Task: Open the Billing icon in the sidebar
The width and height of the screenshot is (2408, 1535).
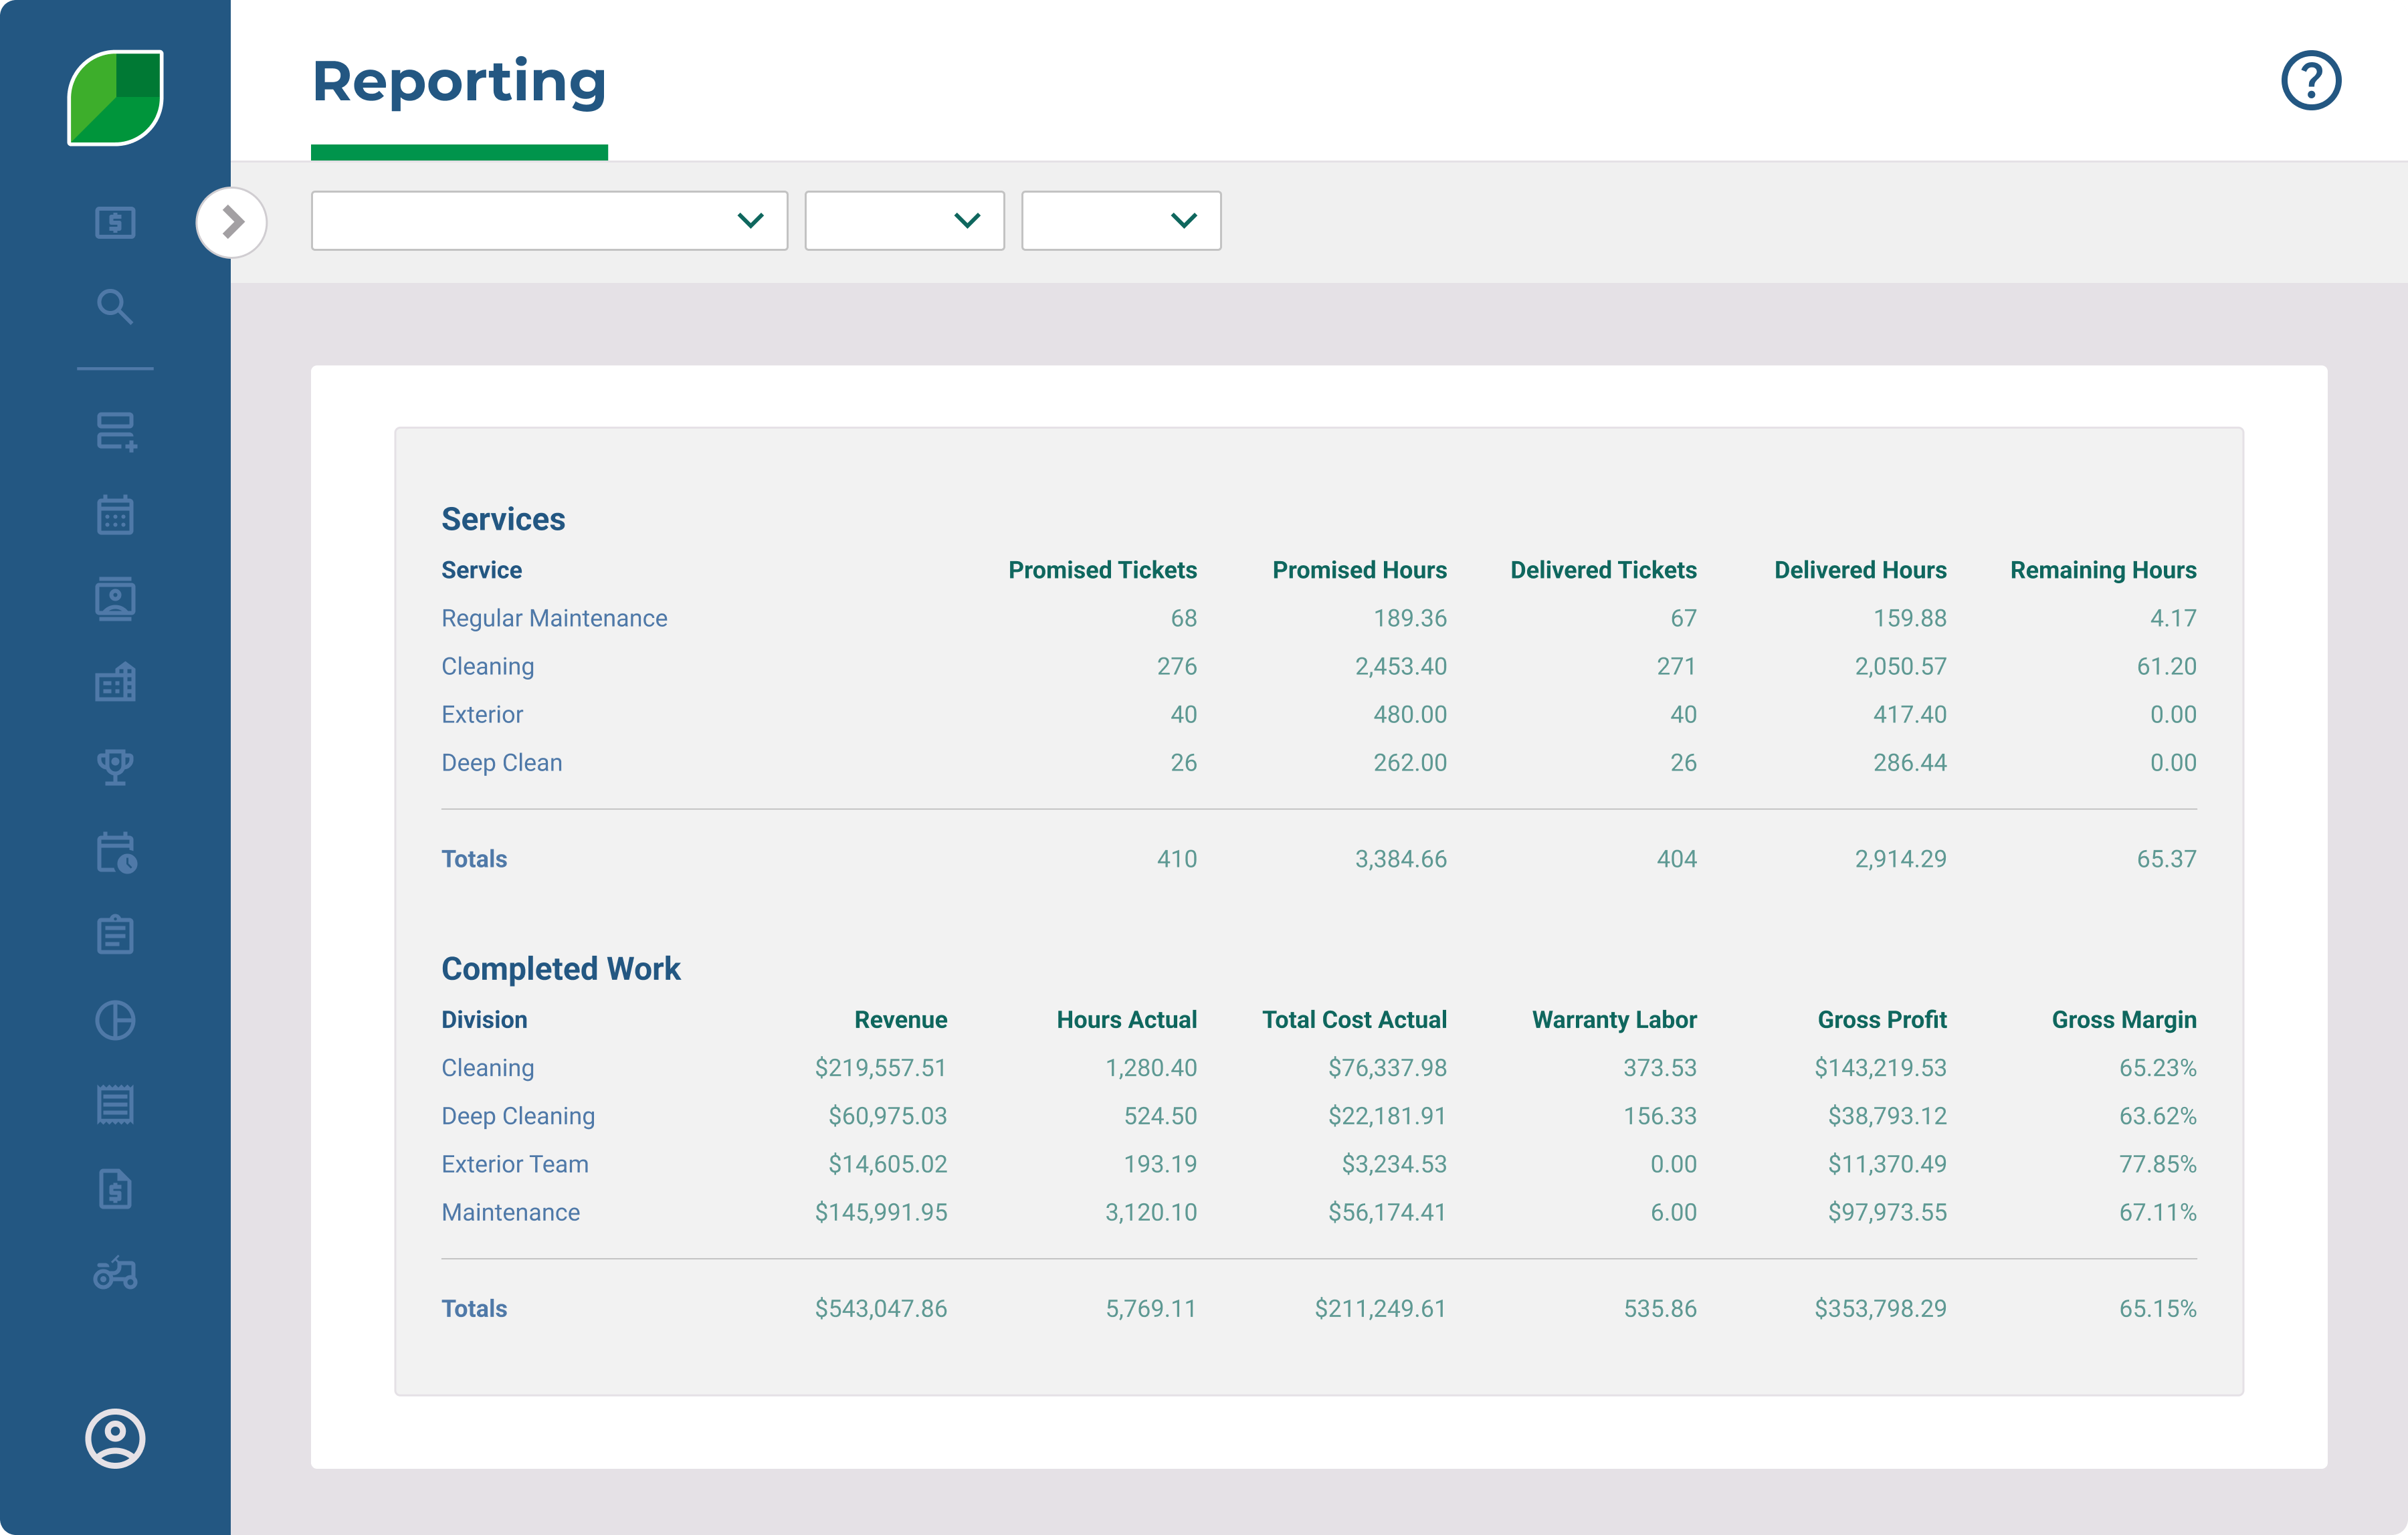Action: [x=114, y=222]
